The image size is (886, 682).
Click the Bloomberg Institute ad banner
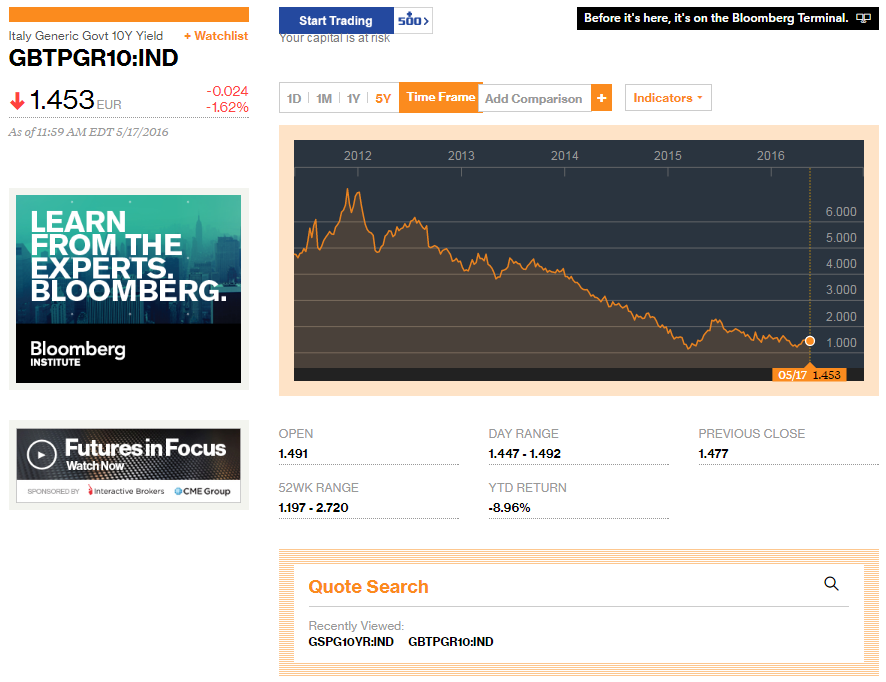pyautogui.click(x=128, y=289)
